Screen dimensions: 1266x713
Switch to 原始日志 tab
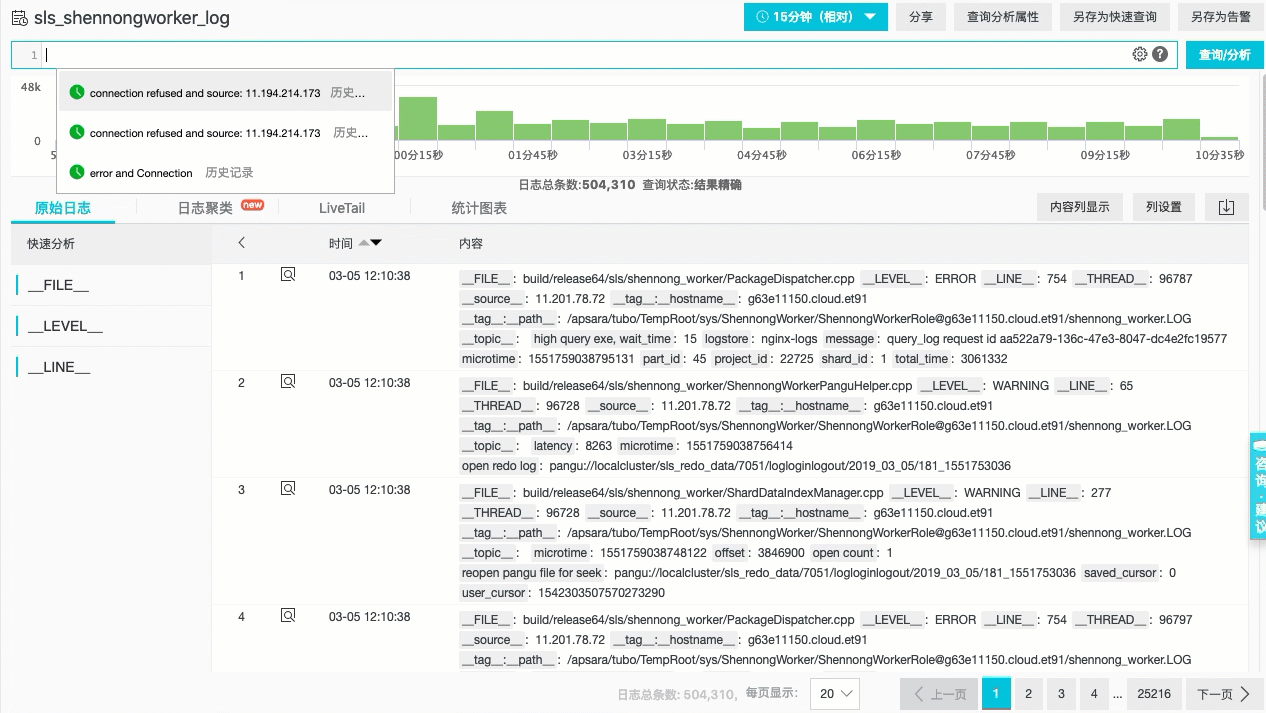62,208
